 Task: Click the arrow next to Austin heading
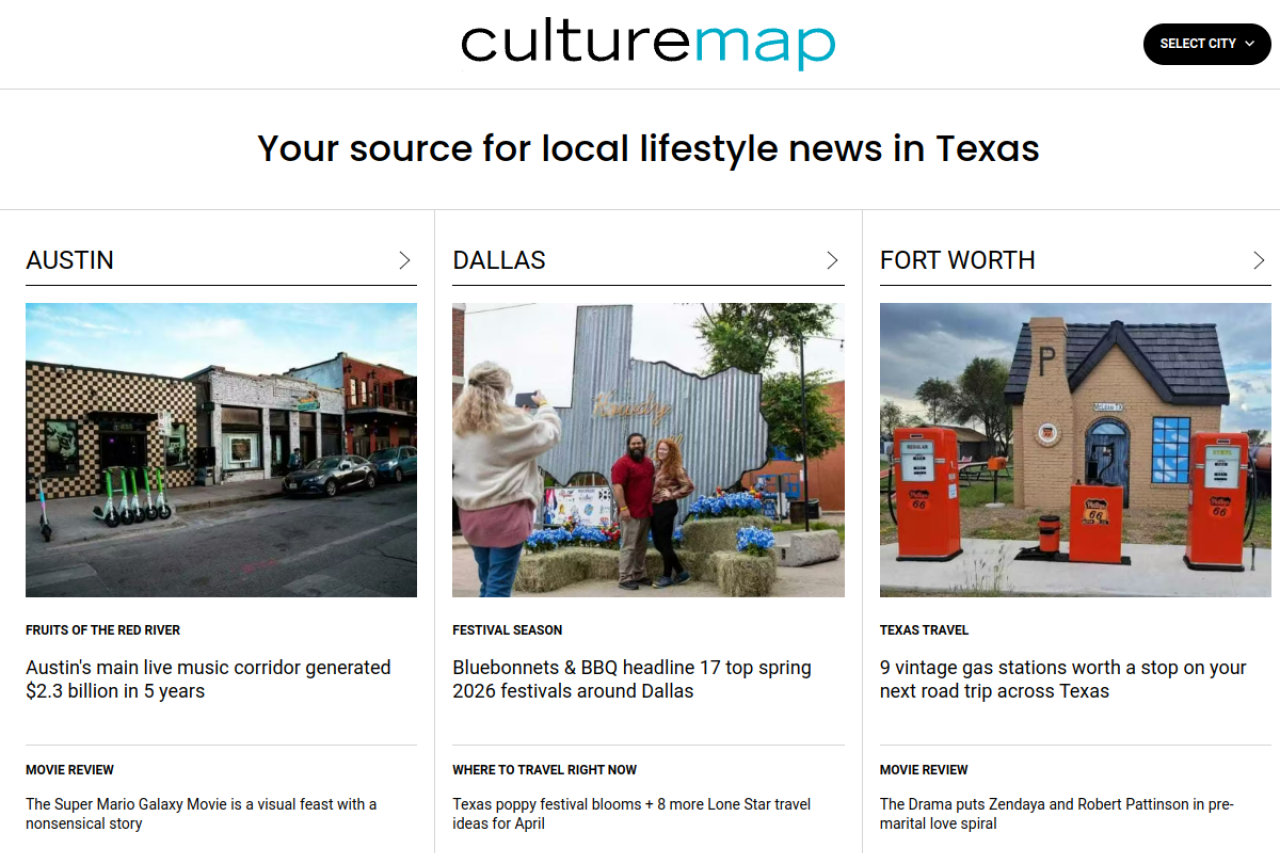click(404, 261)
